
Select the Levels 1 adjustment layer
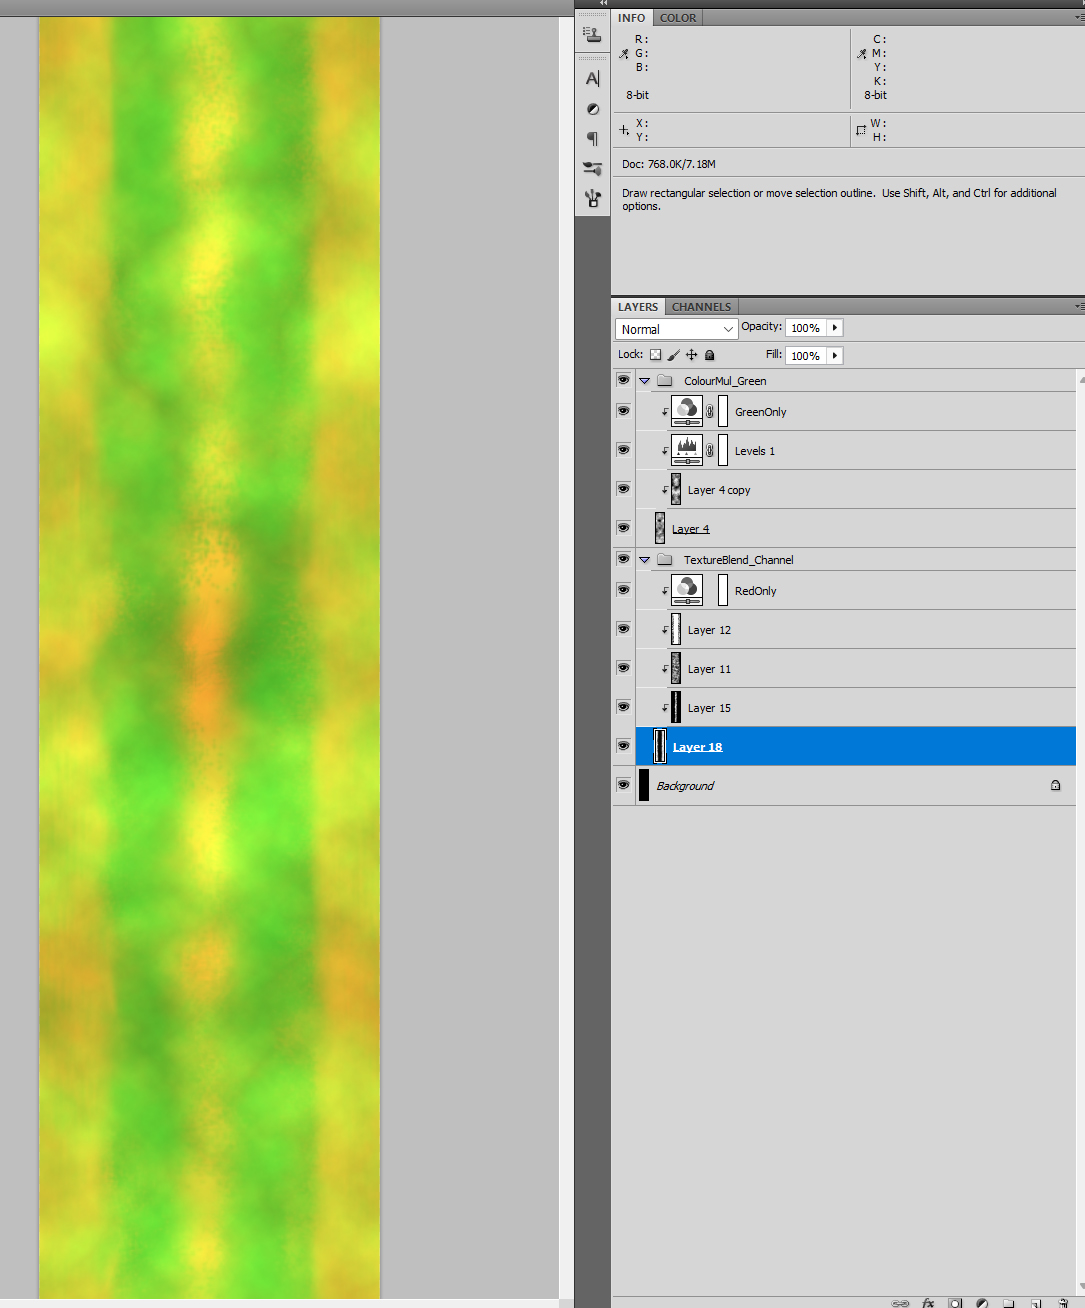point(754,451)
